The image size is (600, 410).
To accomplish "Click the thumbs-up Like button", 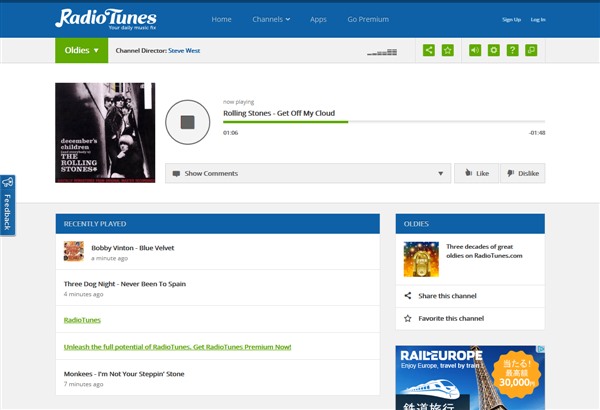I will point(476,173).
